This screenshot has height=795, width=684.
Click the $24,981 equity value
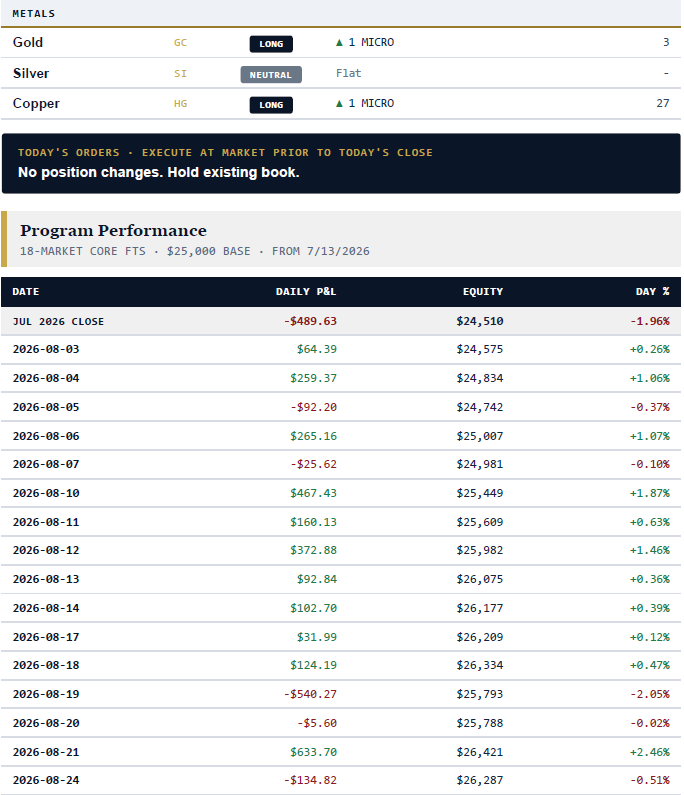480,464
